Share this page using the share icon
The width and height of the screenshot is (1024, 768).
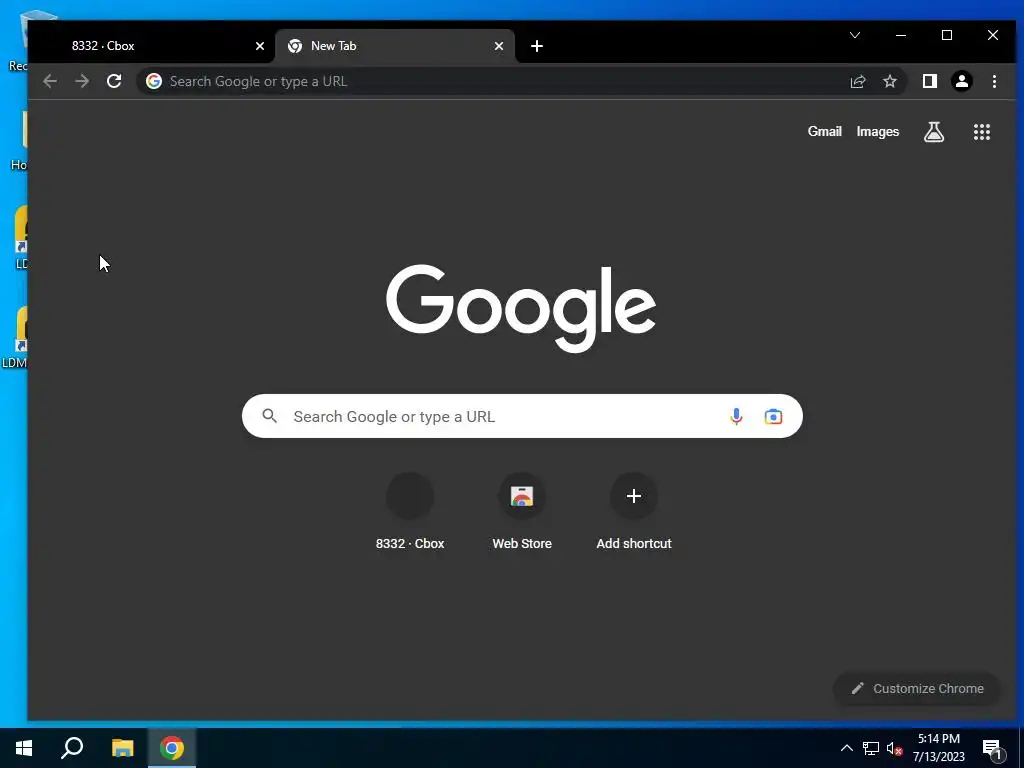(857, 81)
